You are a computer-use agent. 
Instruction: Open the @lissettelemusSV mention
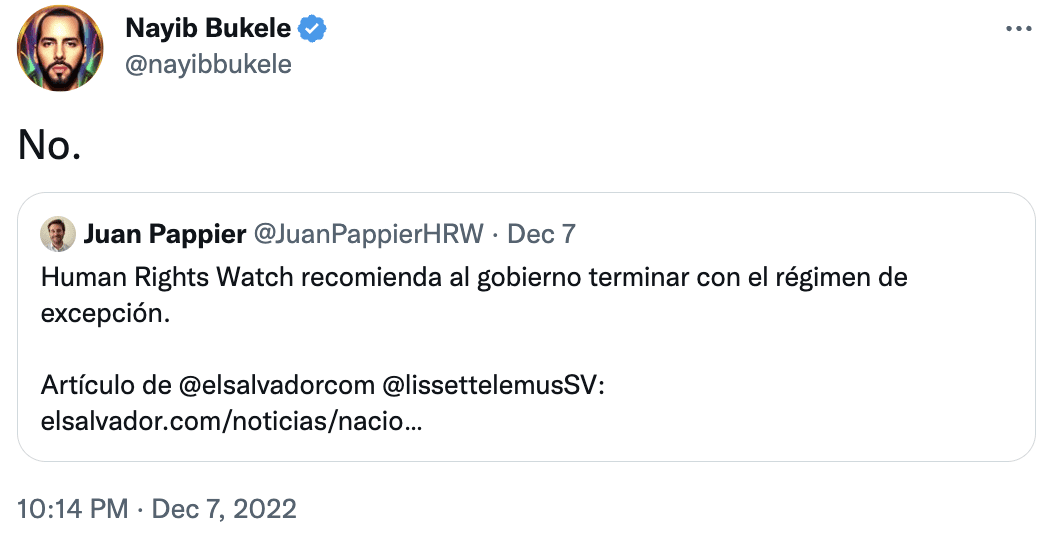tap(493, 385)
